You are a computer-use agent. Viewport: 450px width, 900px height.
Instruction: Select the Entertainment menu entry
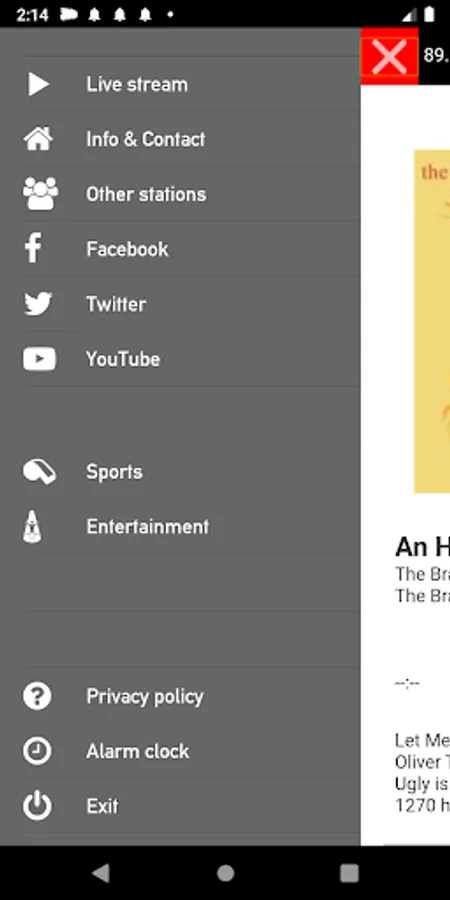click(x=180, y=526)
